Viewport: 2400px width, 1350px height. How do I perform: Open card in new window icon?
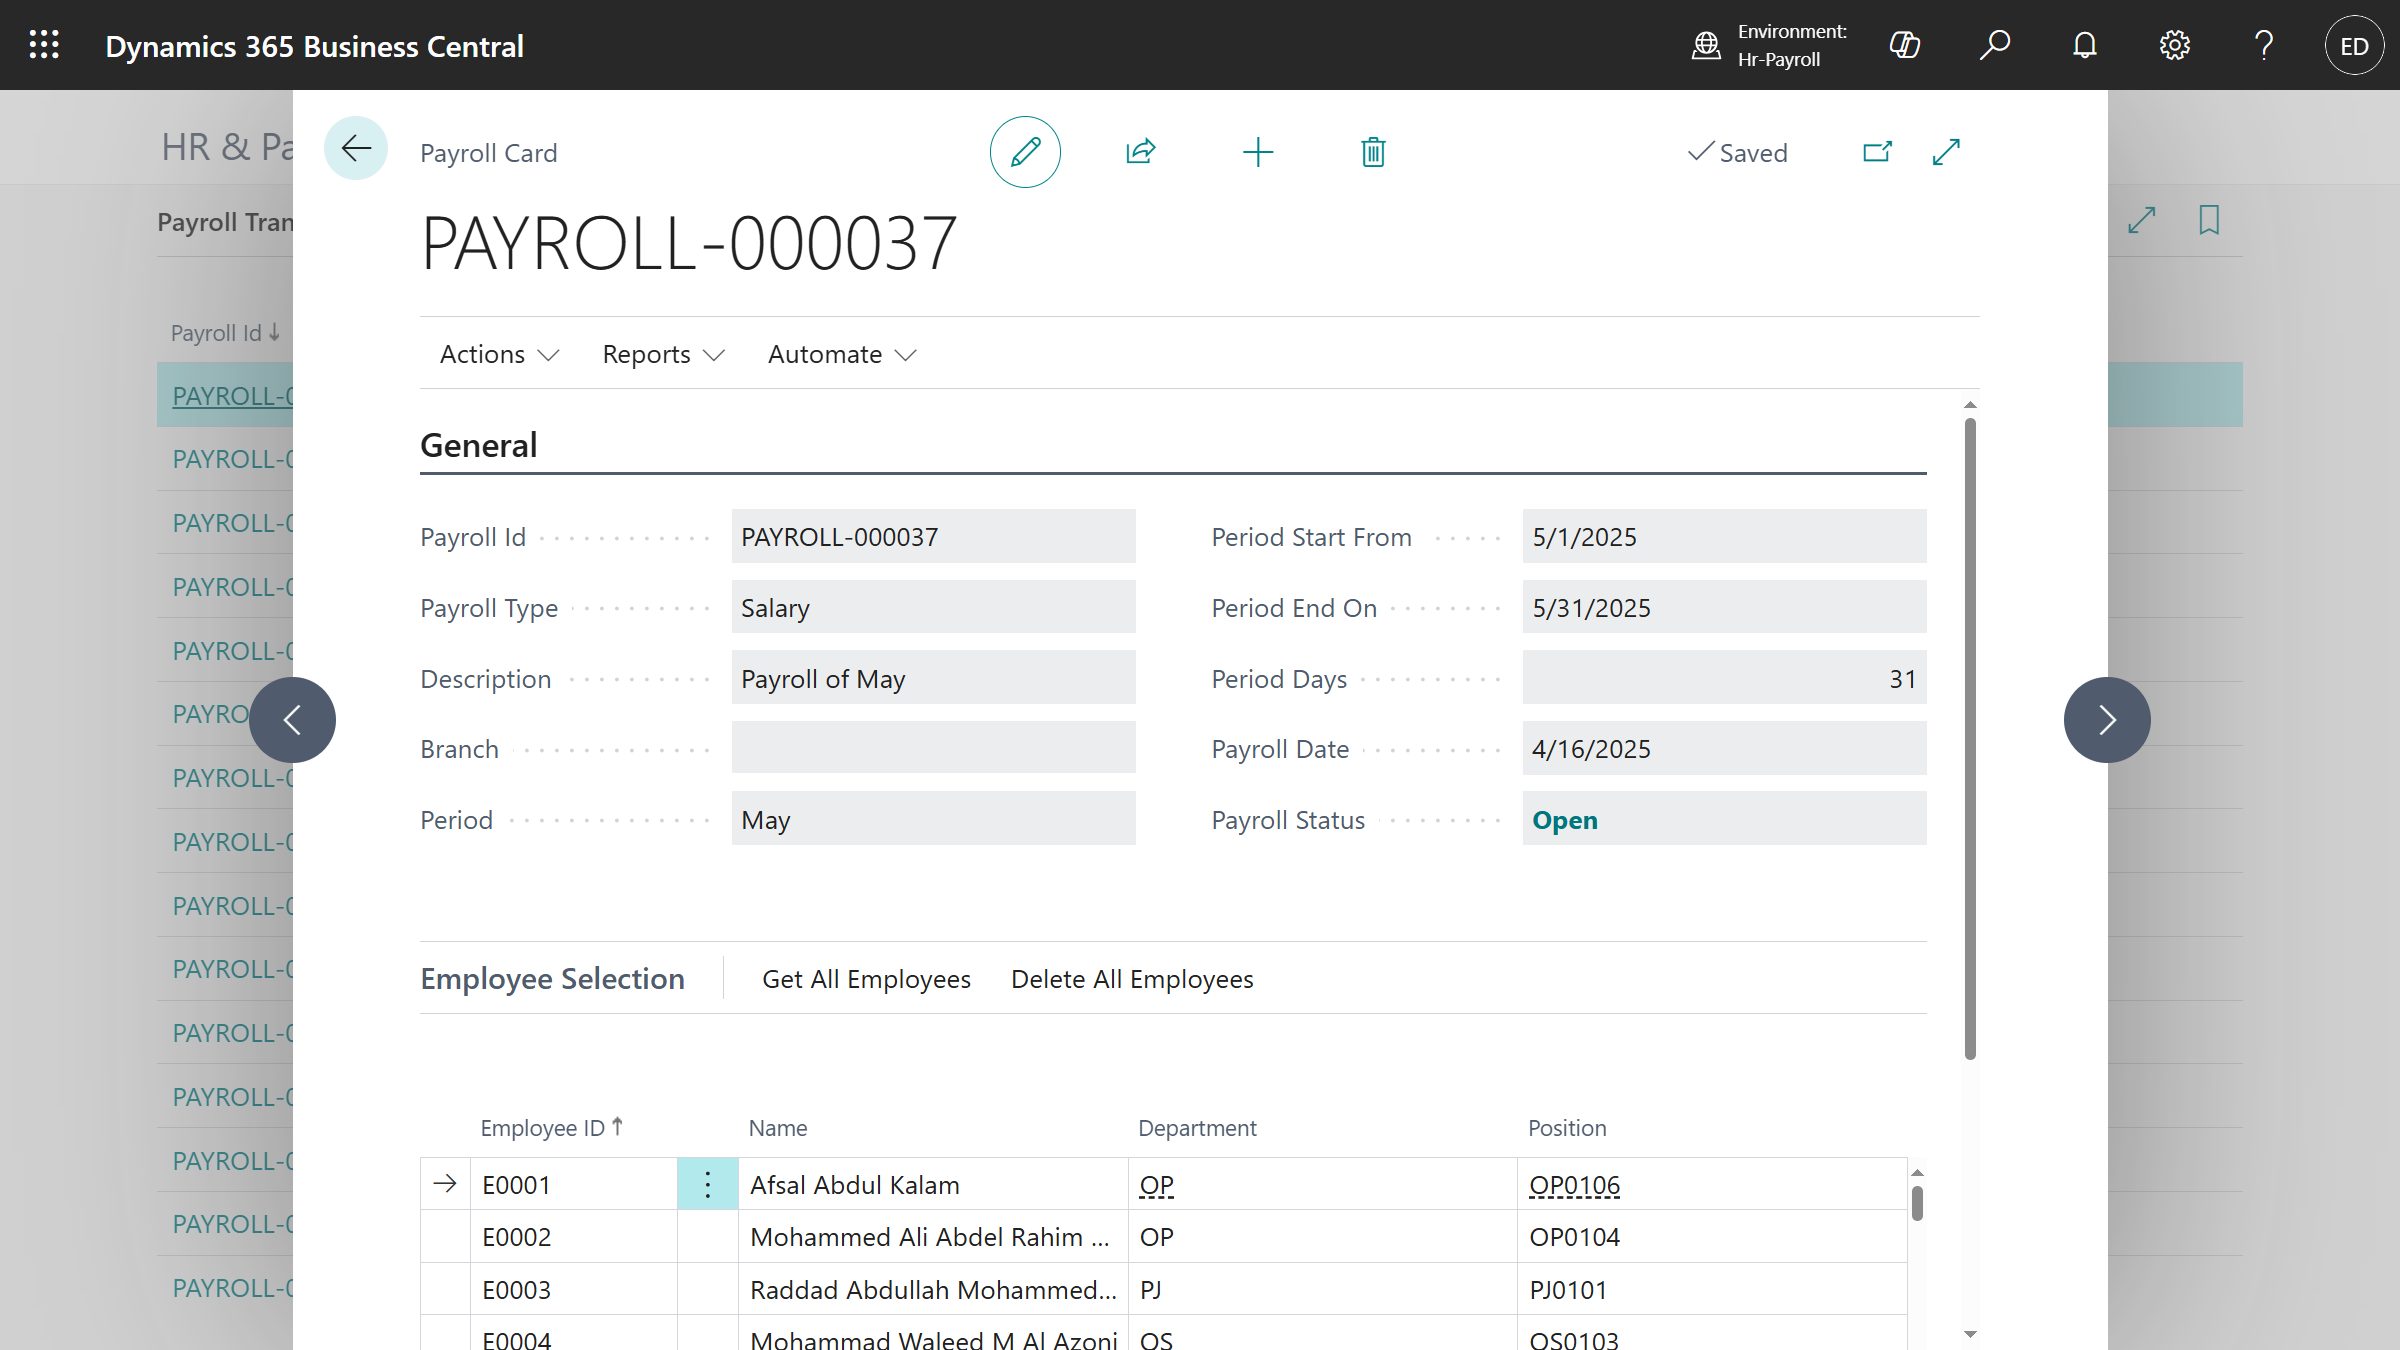[1877, 152]
